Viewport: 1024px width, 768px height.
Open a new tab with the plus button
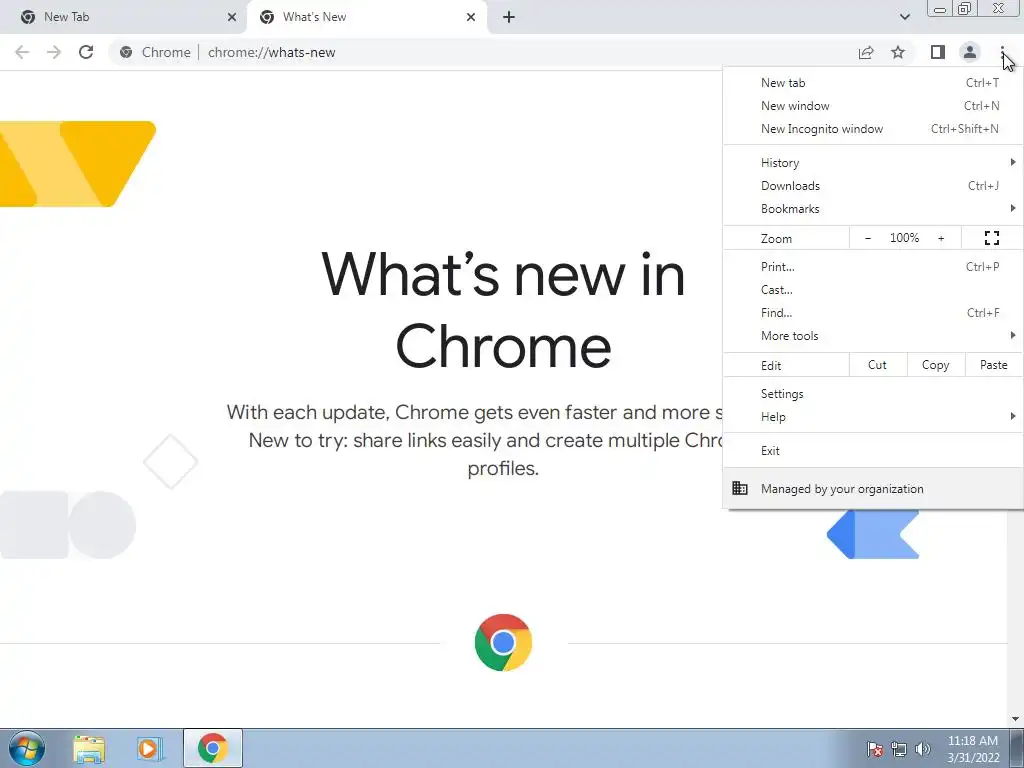(x=509, y=17)
